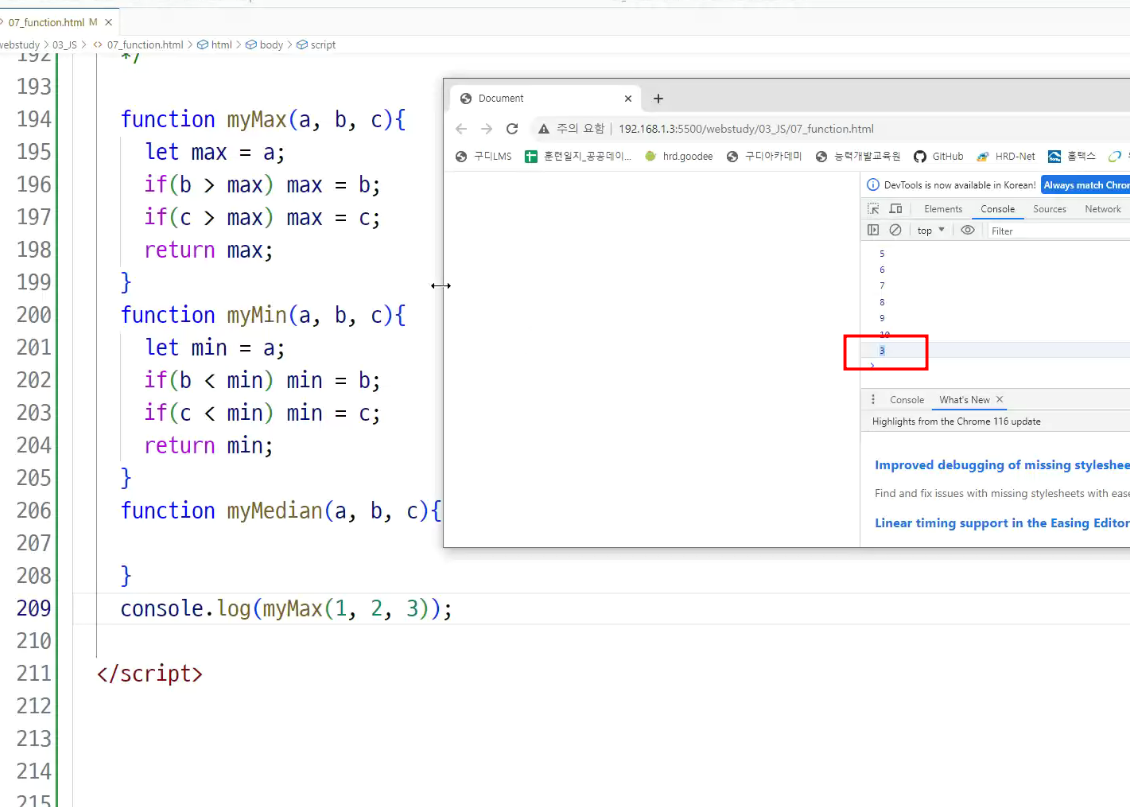Go back in Chrome
The width and height of the screenshot is (1130, 807).
pyautogui.click(x=461, y=129)
